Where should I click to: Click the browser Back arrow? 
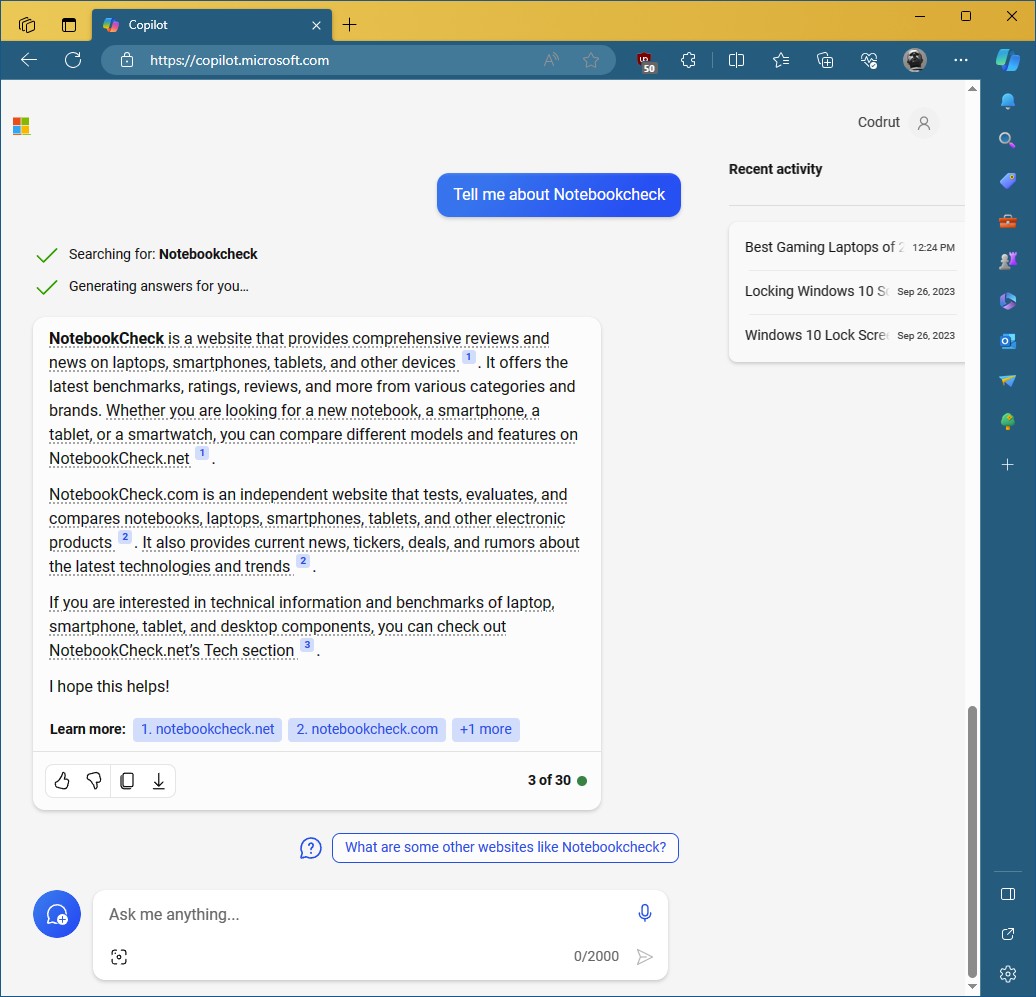coord(29,60)
